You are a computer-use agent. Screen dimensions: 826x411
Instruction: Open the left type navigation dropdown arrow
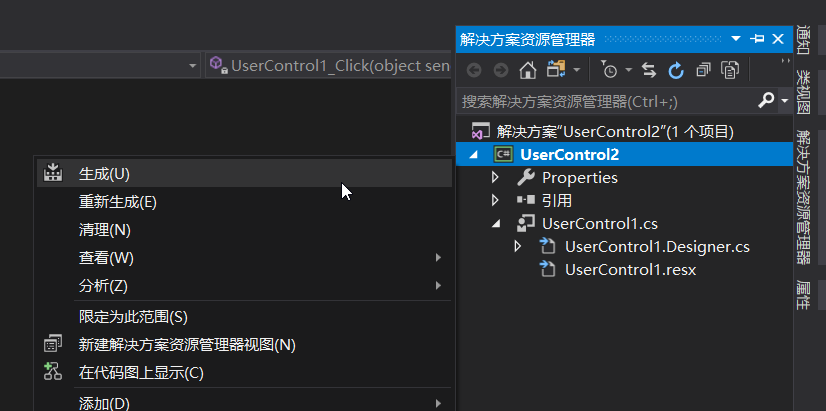192,66
